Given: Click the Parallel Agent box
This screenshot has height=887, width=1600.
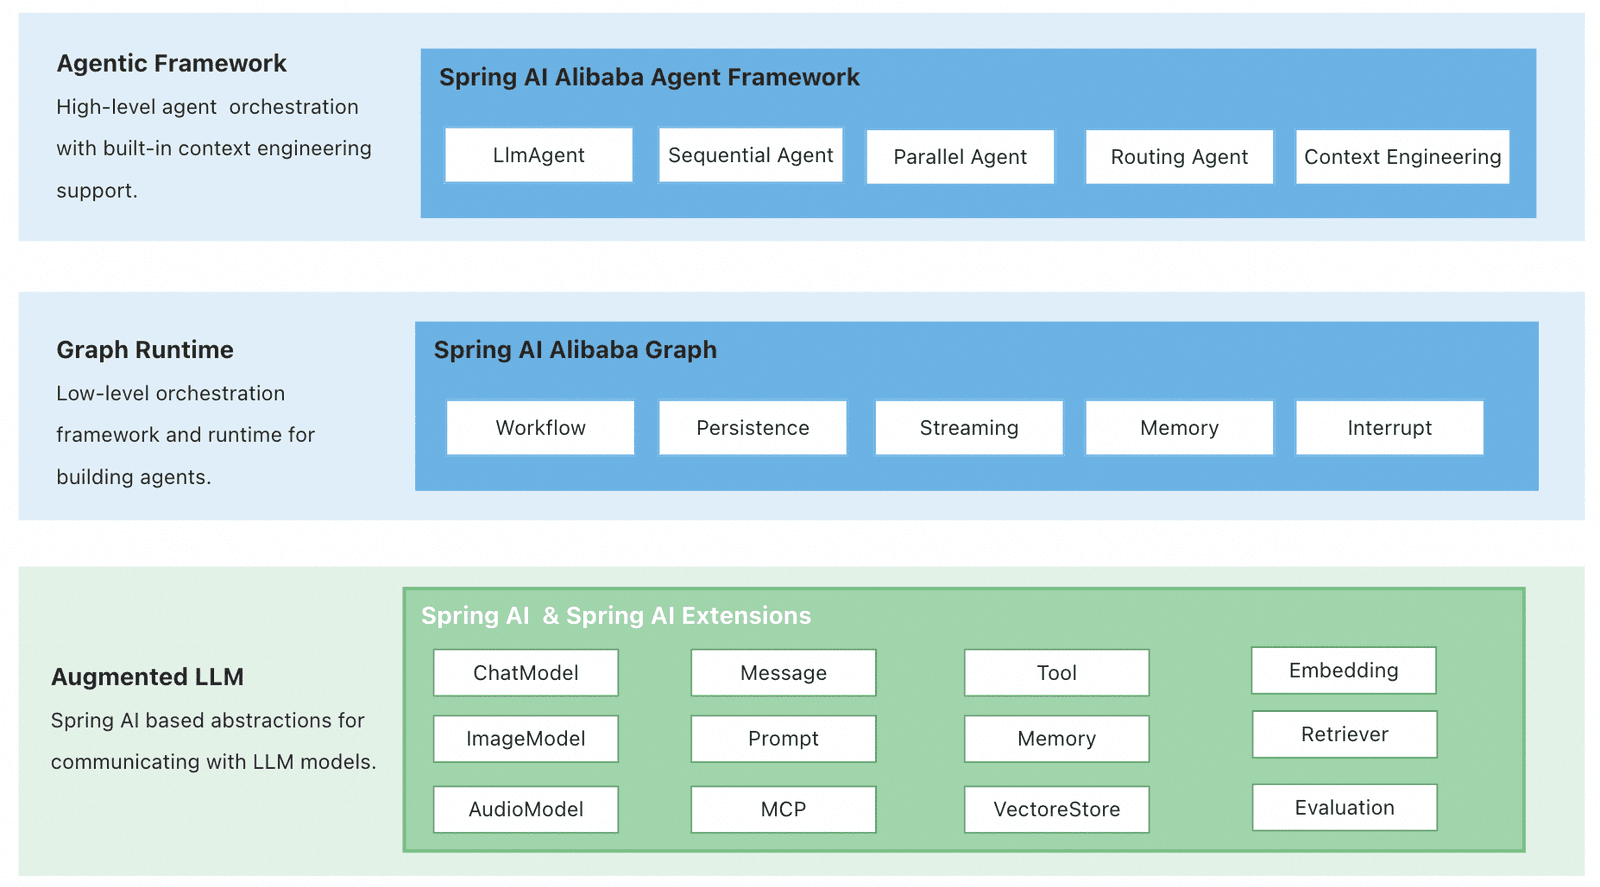Looking at the screenshot, I should point(960,157).
